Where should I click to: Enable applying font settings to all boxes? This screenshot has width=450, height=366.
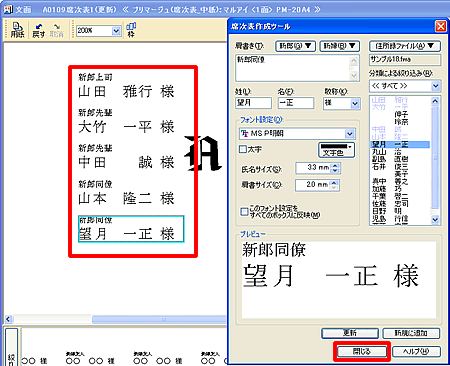tap(244, 212)
